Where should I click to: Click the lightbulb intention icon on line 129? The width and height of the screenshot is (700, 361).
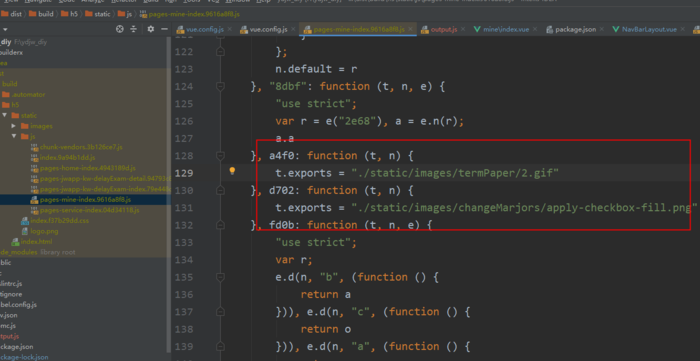pyautogui.click(x=232, y=171)
